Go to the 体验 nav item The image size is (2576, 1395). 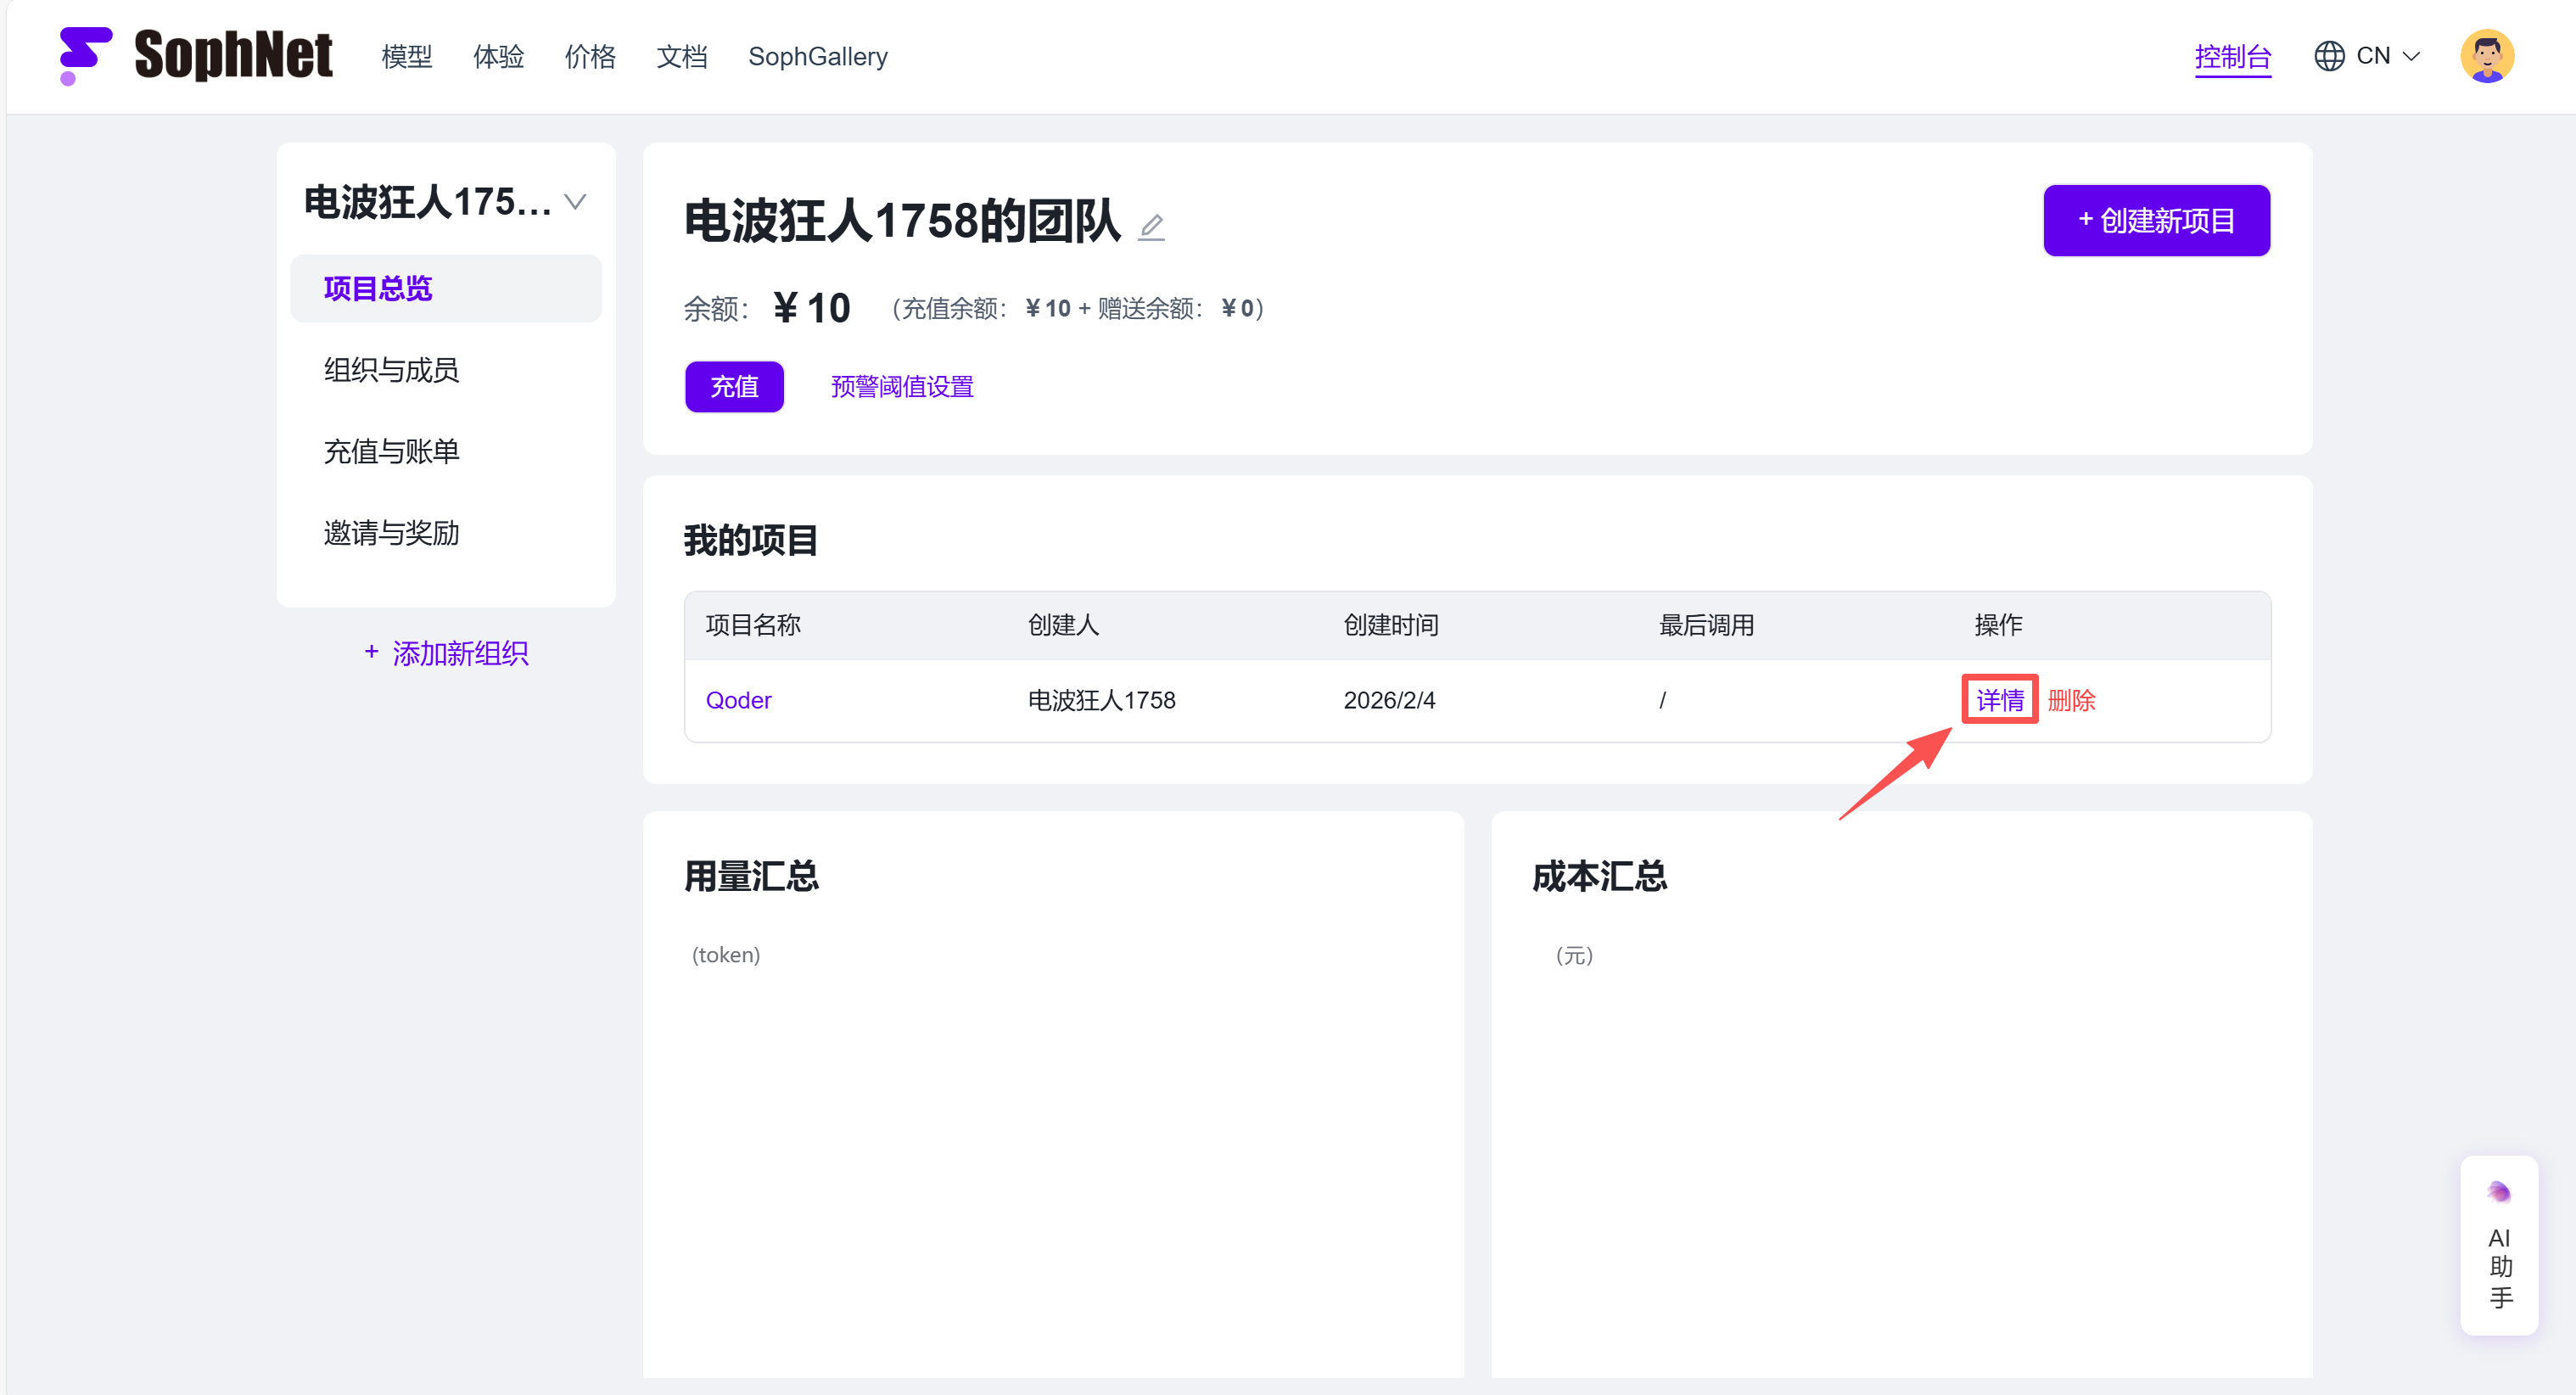click(x=498, y=57)
